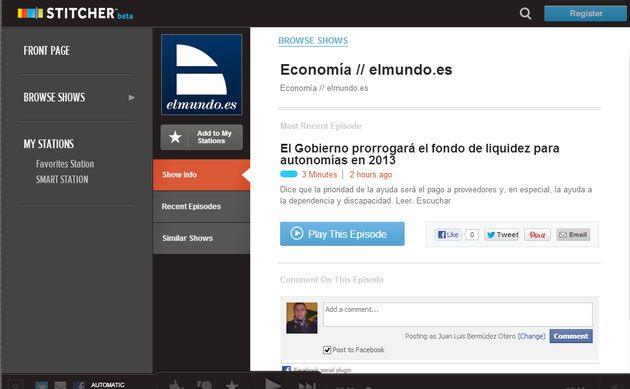
Task: Focus the Add a comment field
Action: pos(458,314)
